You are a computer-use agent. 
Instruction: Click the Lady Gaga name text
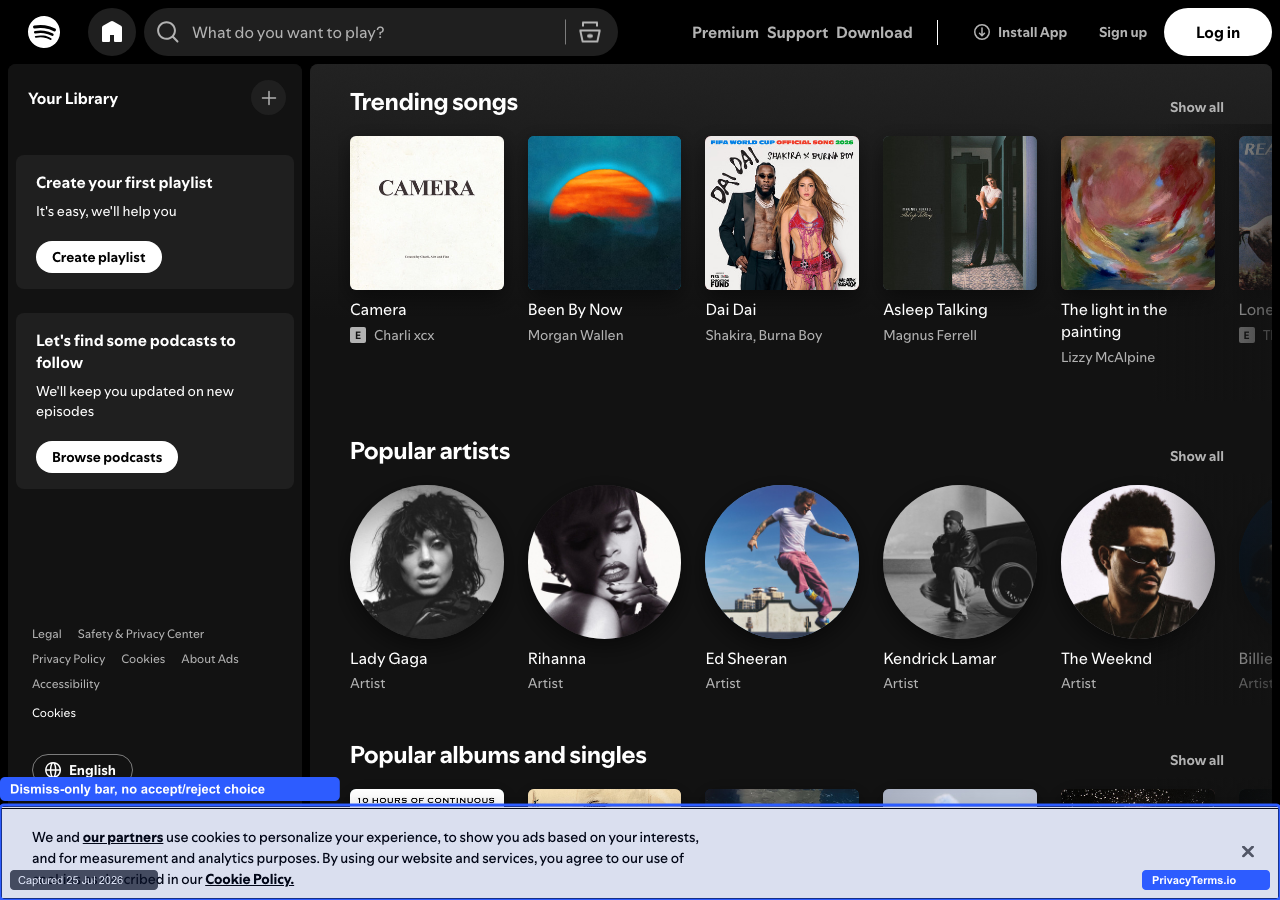coord(389,659)
